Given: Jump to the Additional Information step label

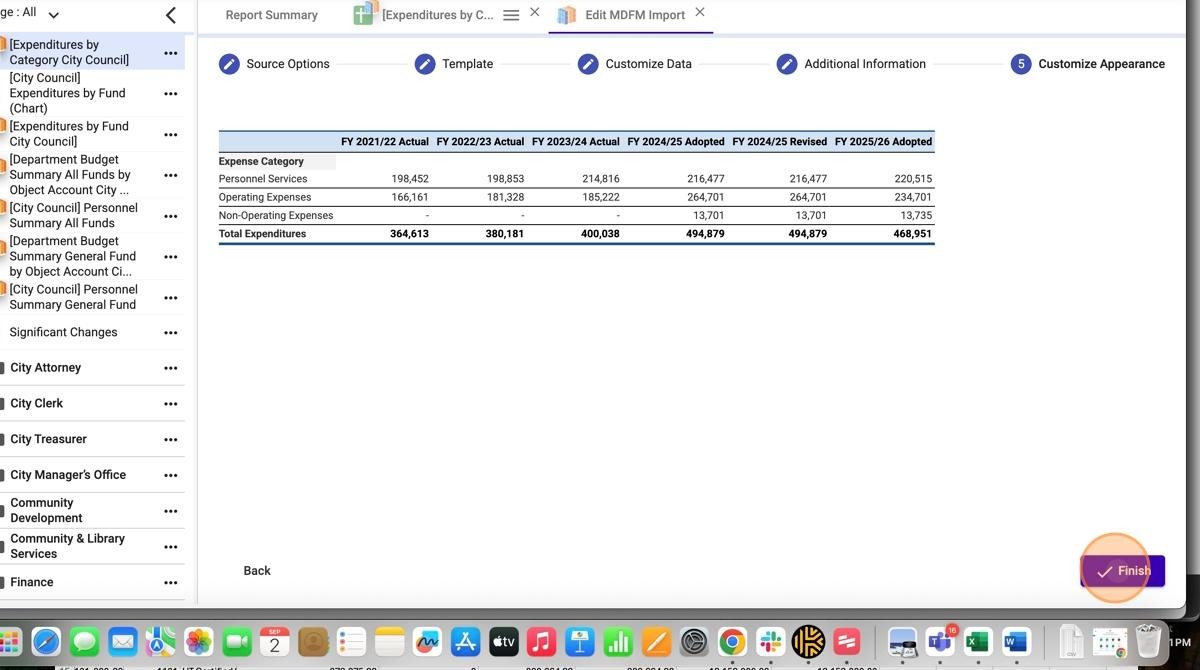Looking at the screenshot, I should point(865,64).
